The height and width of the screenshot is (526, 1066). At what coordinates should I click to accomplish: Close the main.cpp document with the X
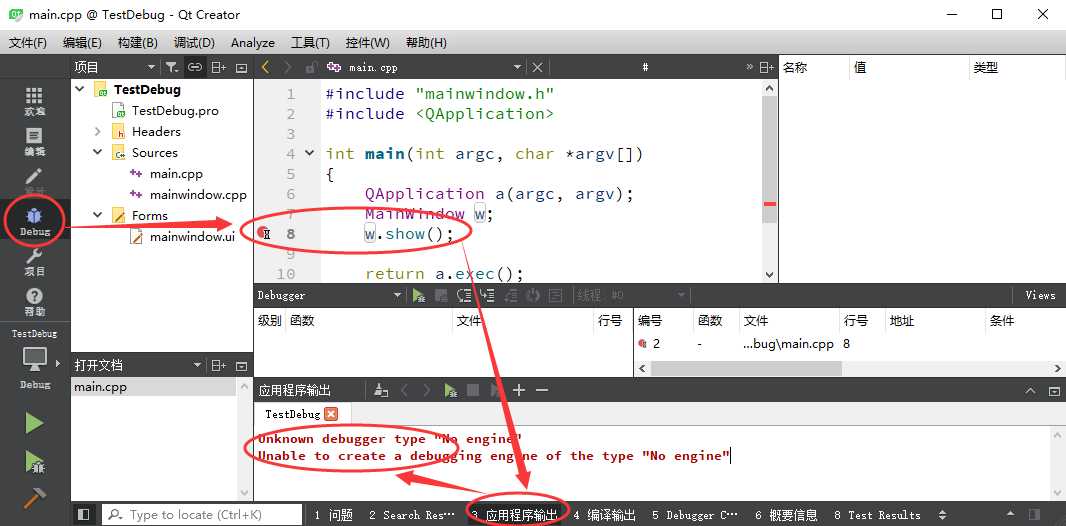[537, 67]
